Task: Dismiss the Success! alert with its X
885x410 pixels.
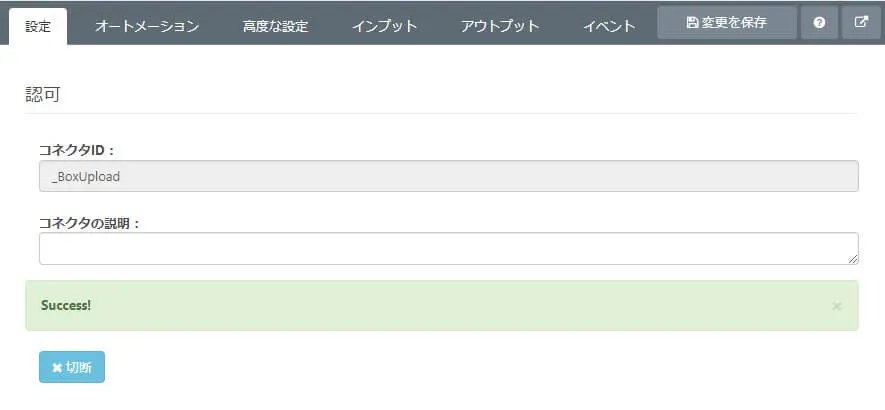Action: pos(837,306)
